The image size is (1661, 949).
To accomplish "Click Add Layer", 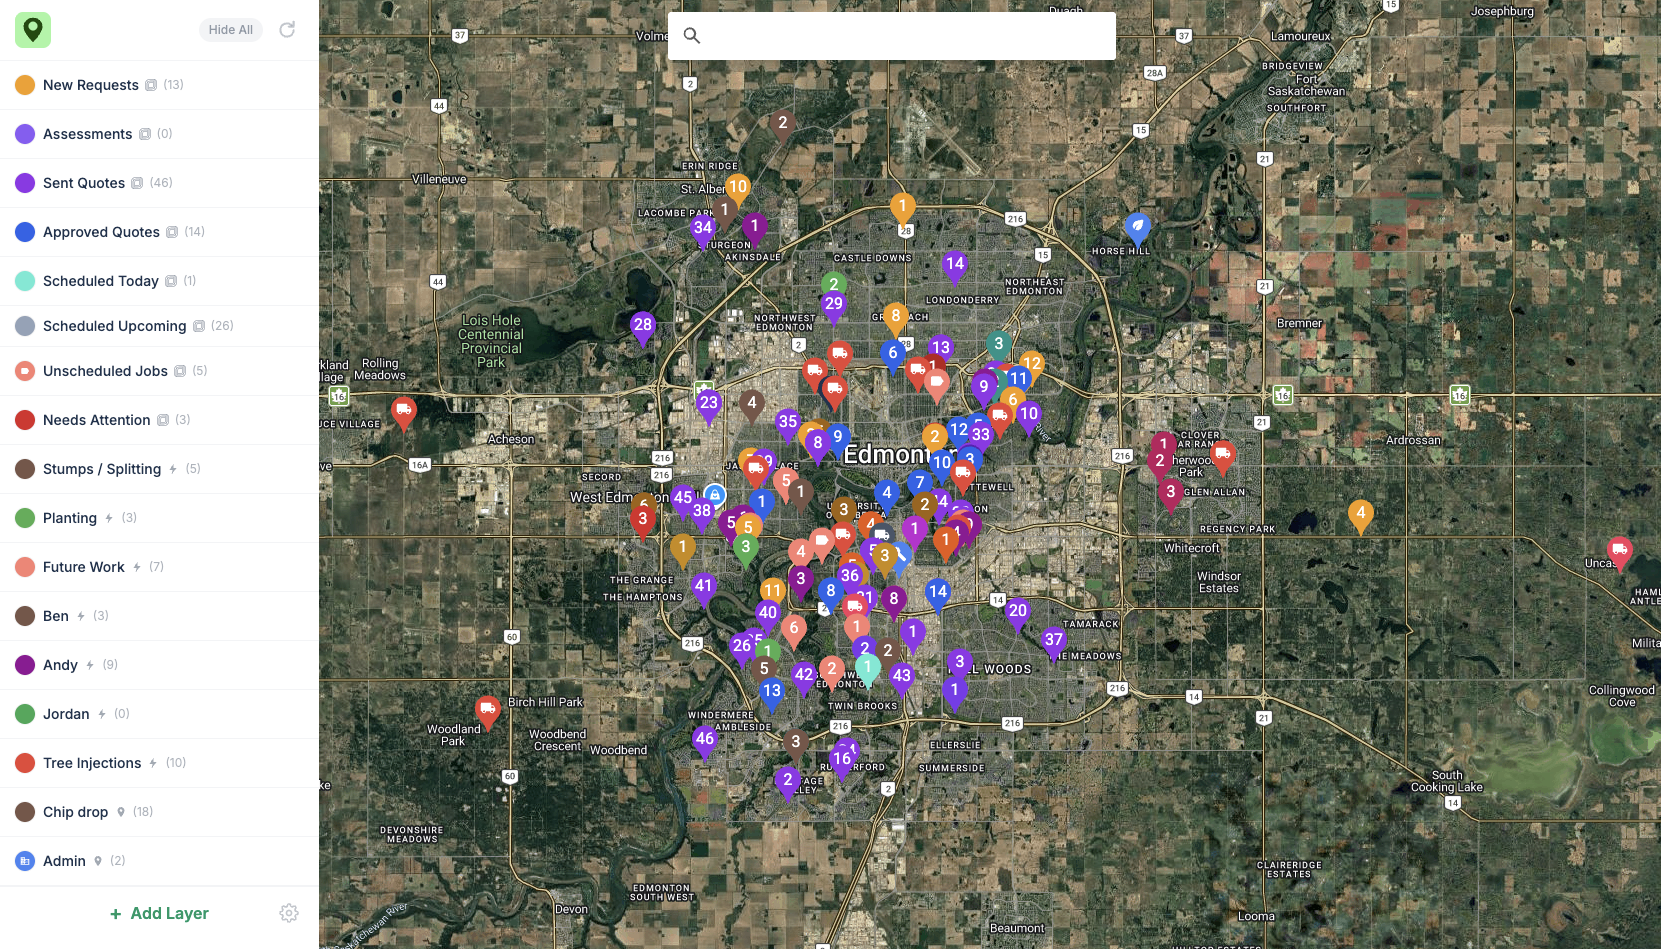I will click(159, 913).
